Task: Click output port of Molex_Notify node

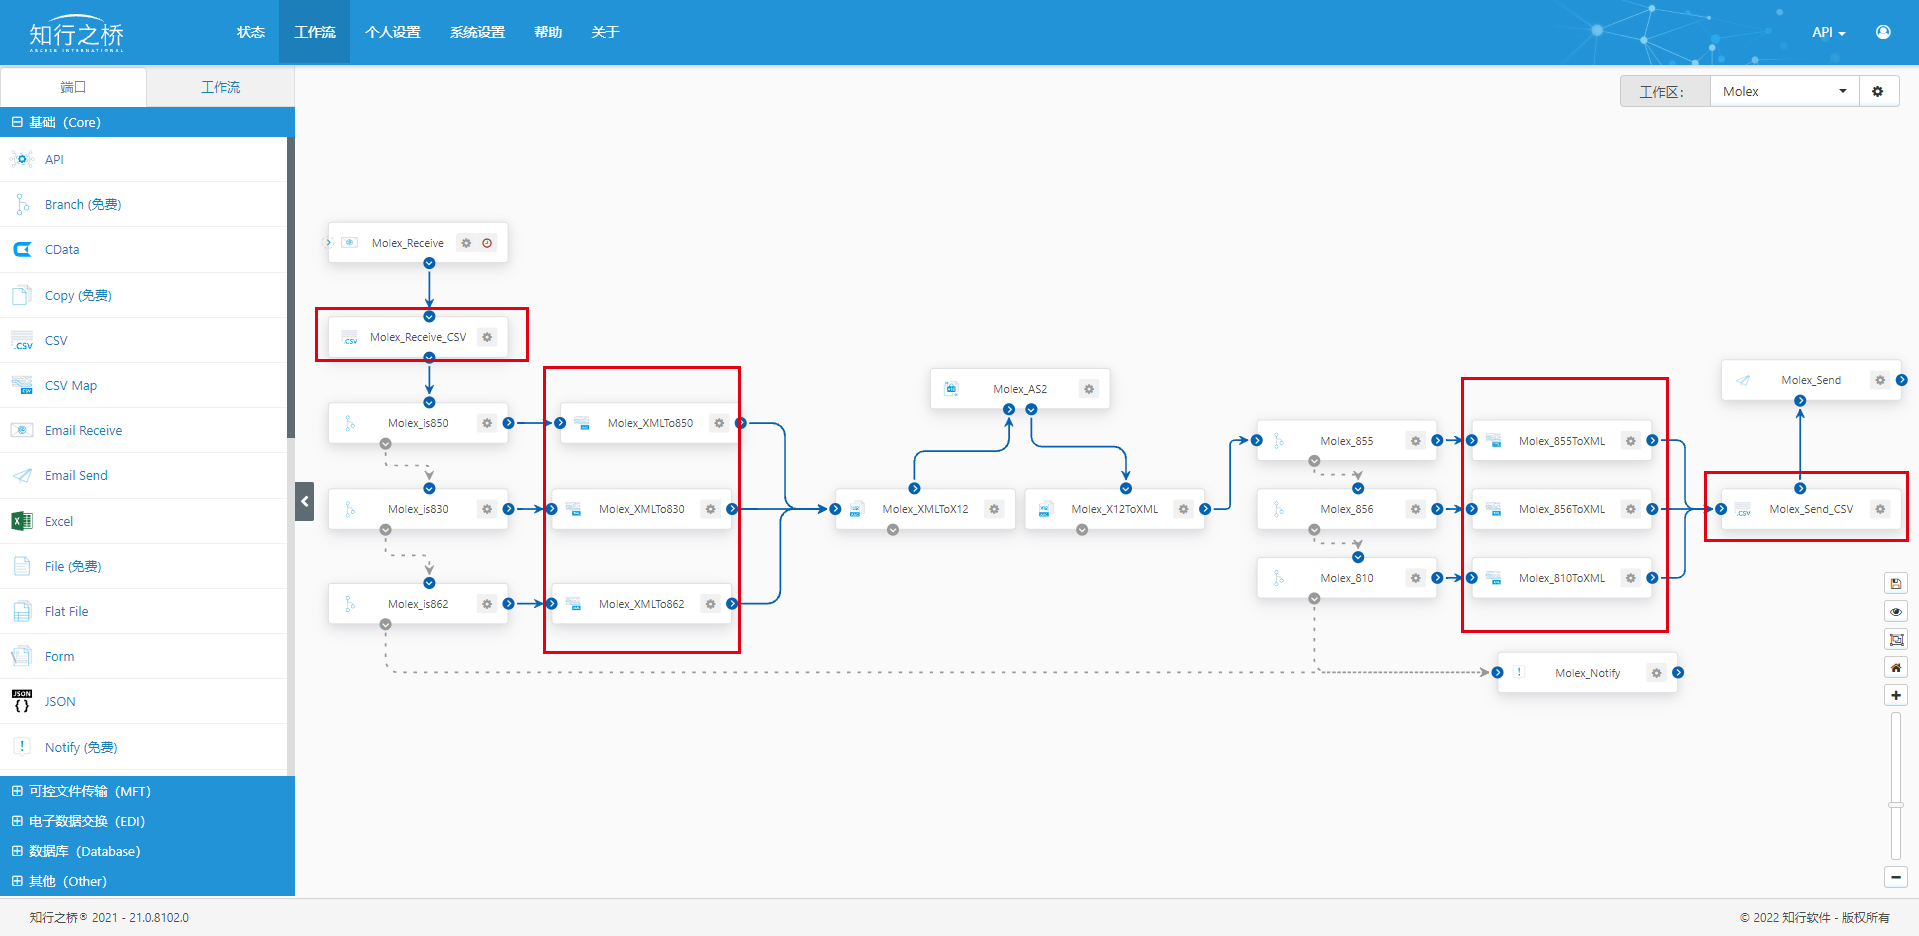Action: click(x=1678, y=673)
